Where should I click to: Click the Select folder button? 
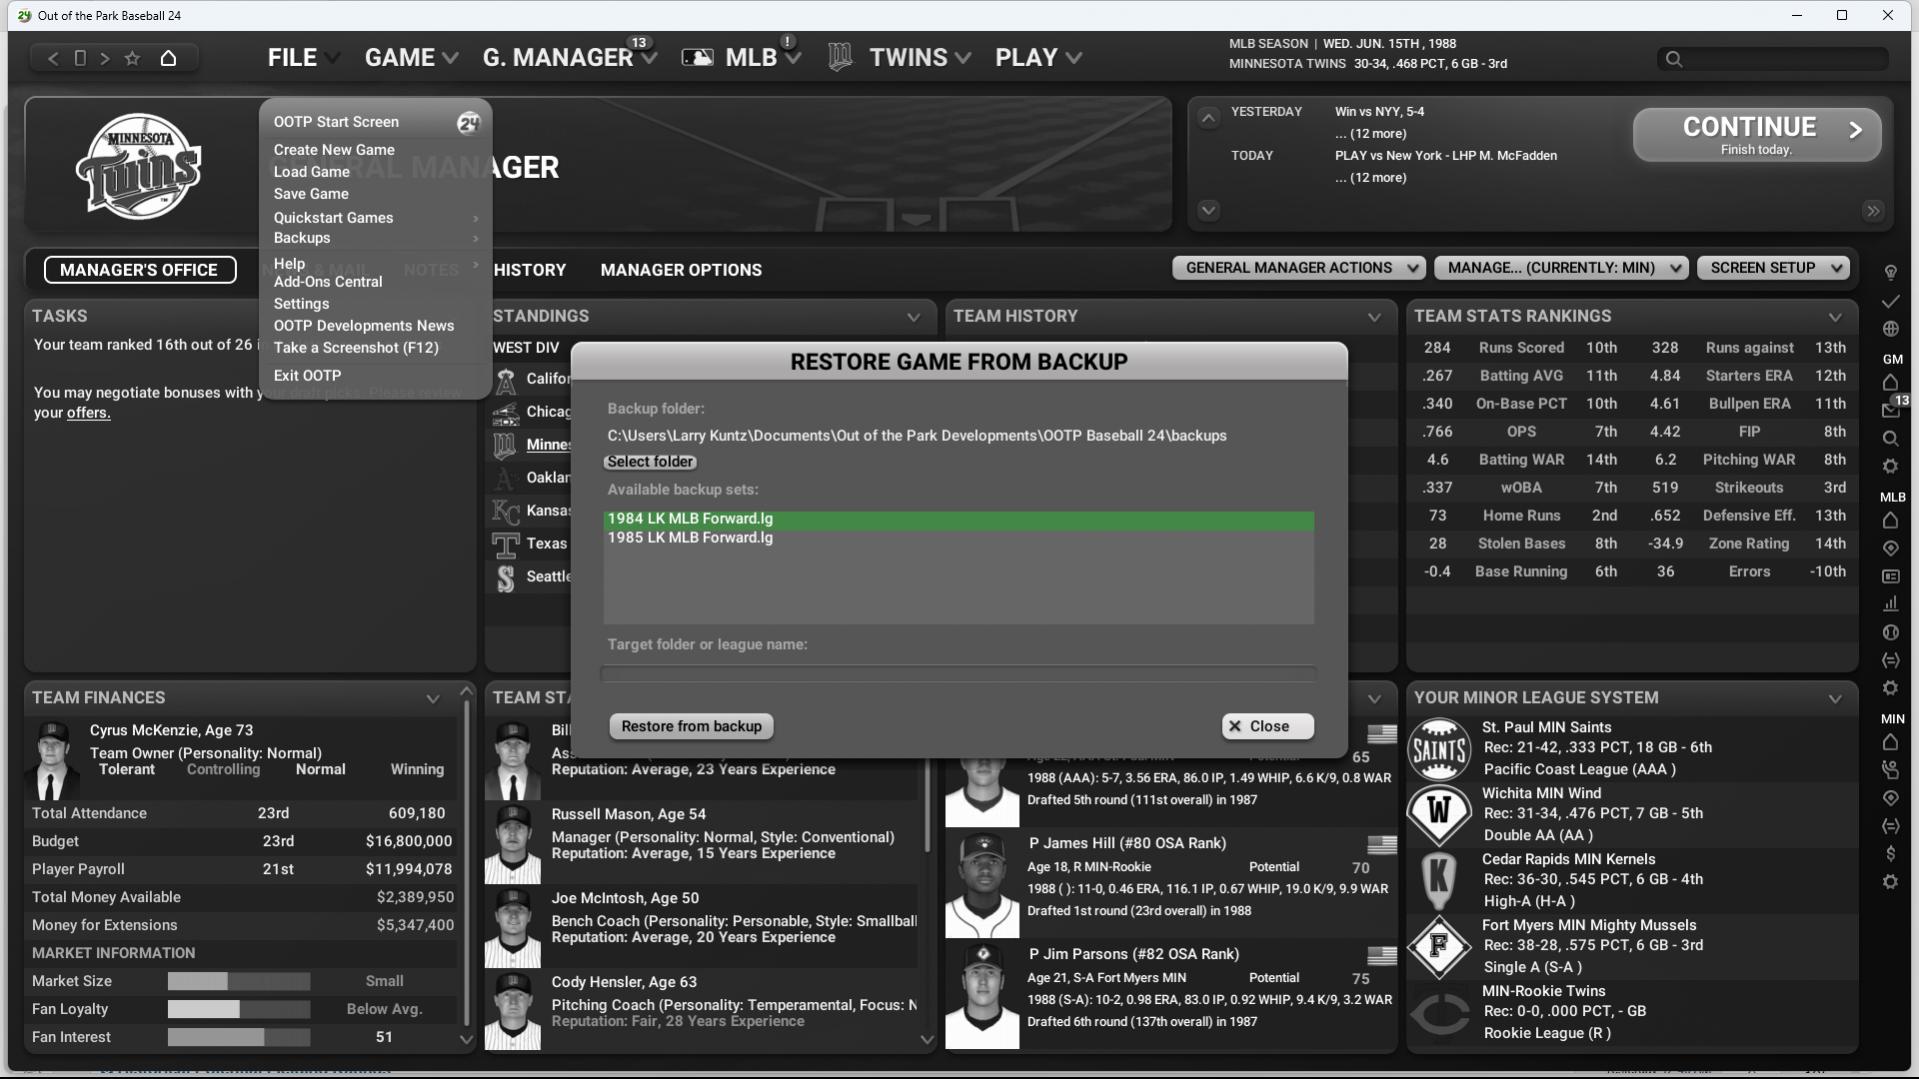point(650,462)
